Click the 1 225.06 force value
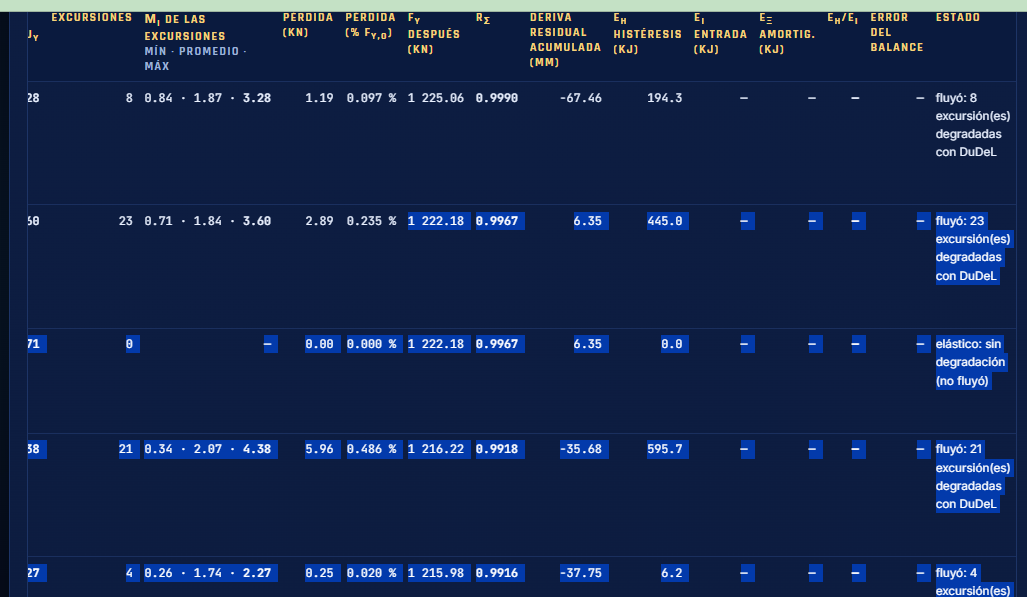The image size is (1027, 597). tap(436, 98)
